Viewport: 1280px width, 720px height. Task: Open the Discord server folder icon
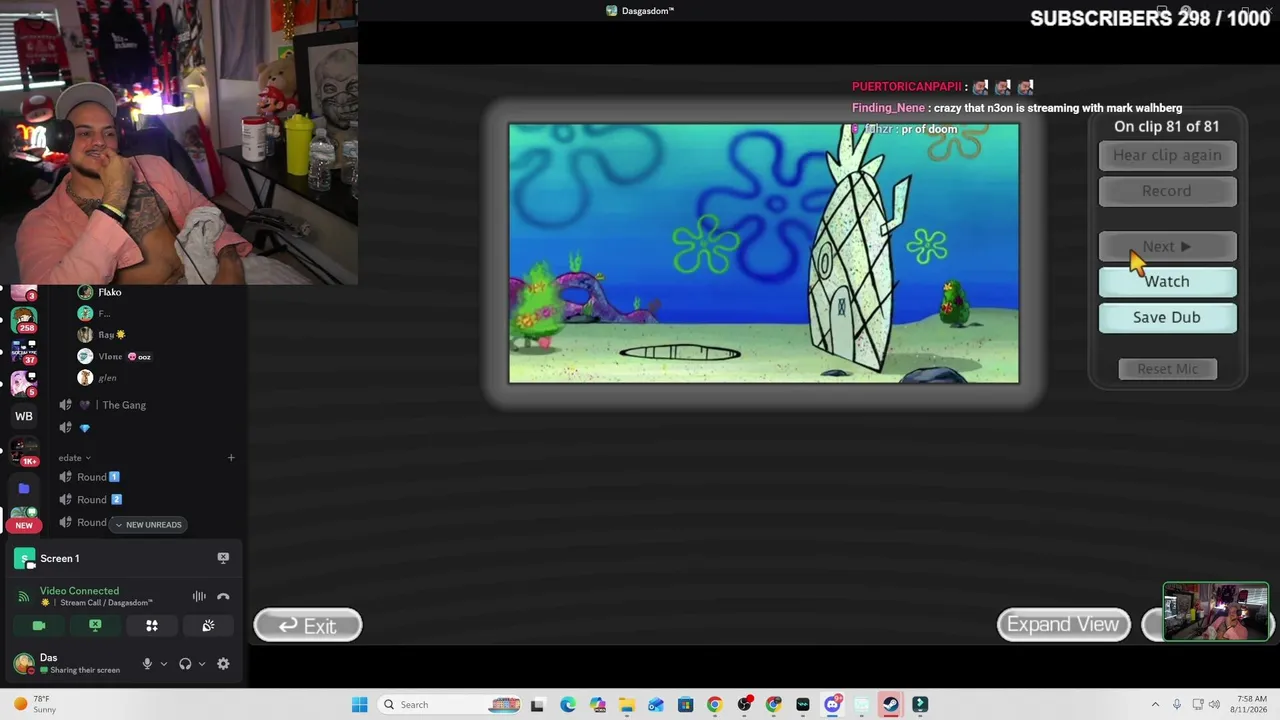pyautogui.click(x=24, y=489)
